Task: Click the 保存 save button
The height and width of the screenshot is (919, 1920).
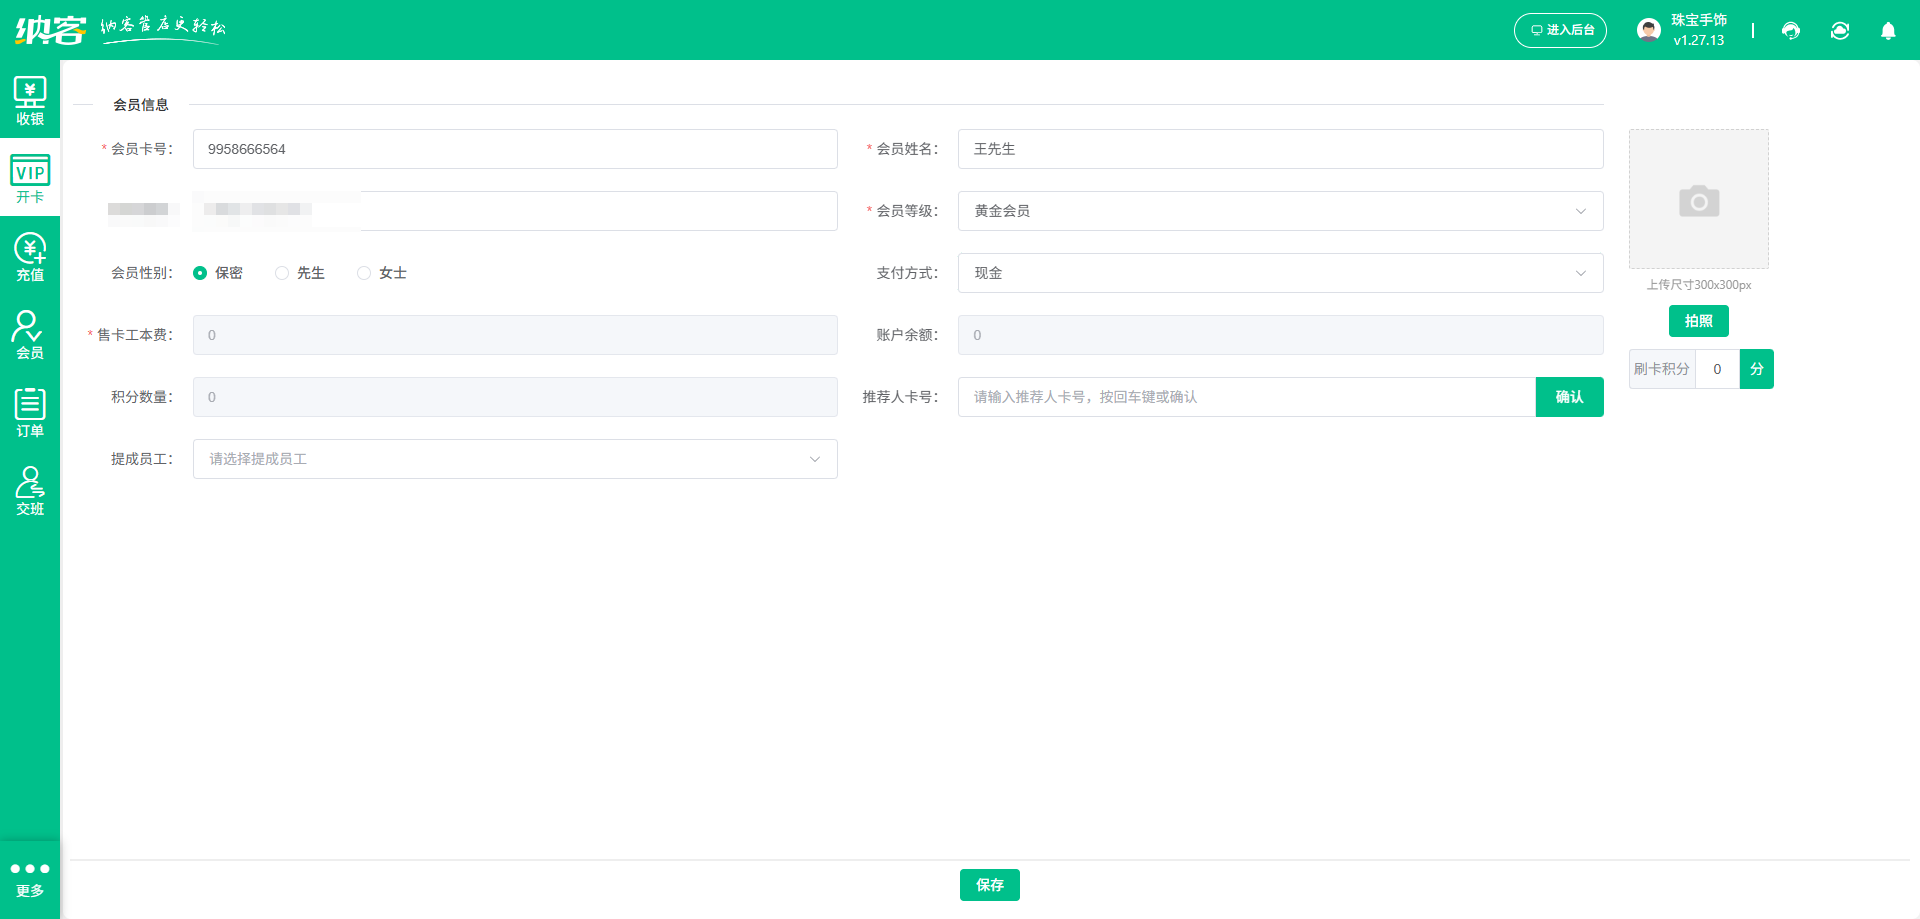Action: 989,885
